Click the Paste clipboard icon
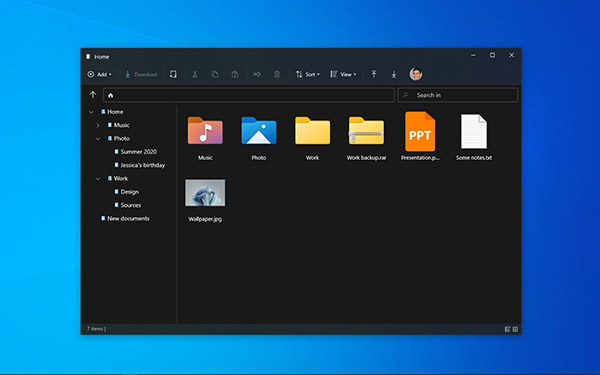The height and width of the screenshot is (375, 600). click(x=235, y=74)
